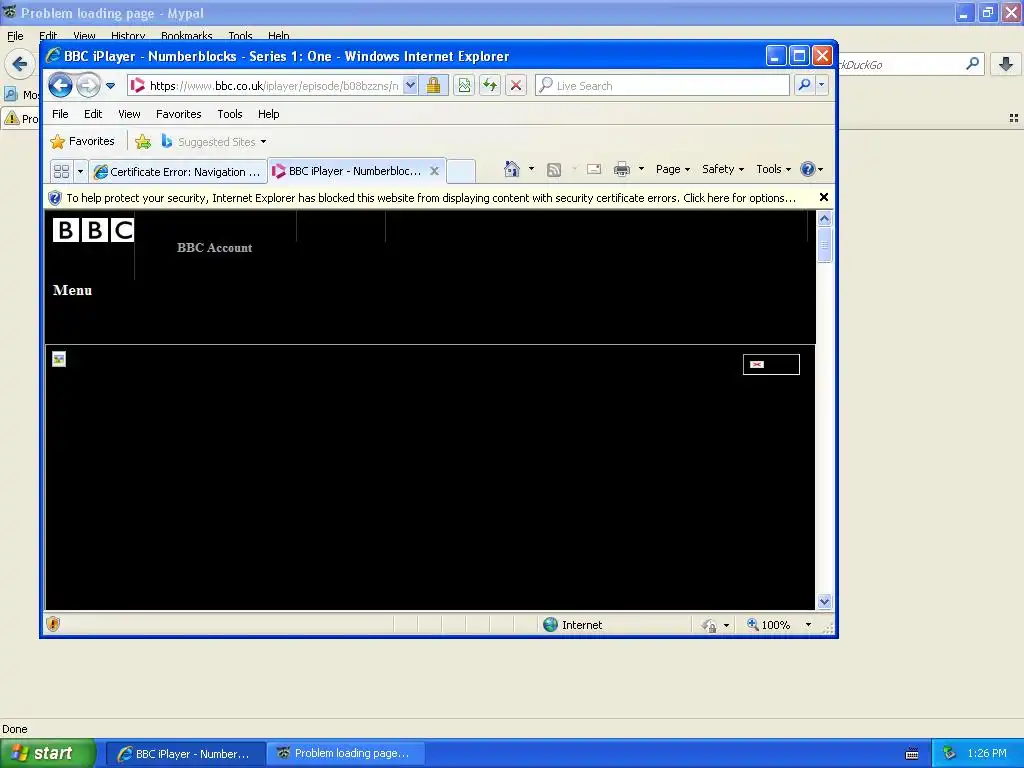Click the Print printer icon
The width and height of the screenshot is (1024, 768).
point(622,169)
